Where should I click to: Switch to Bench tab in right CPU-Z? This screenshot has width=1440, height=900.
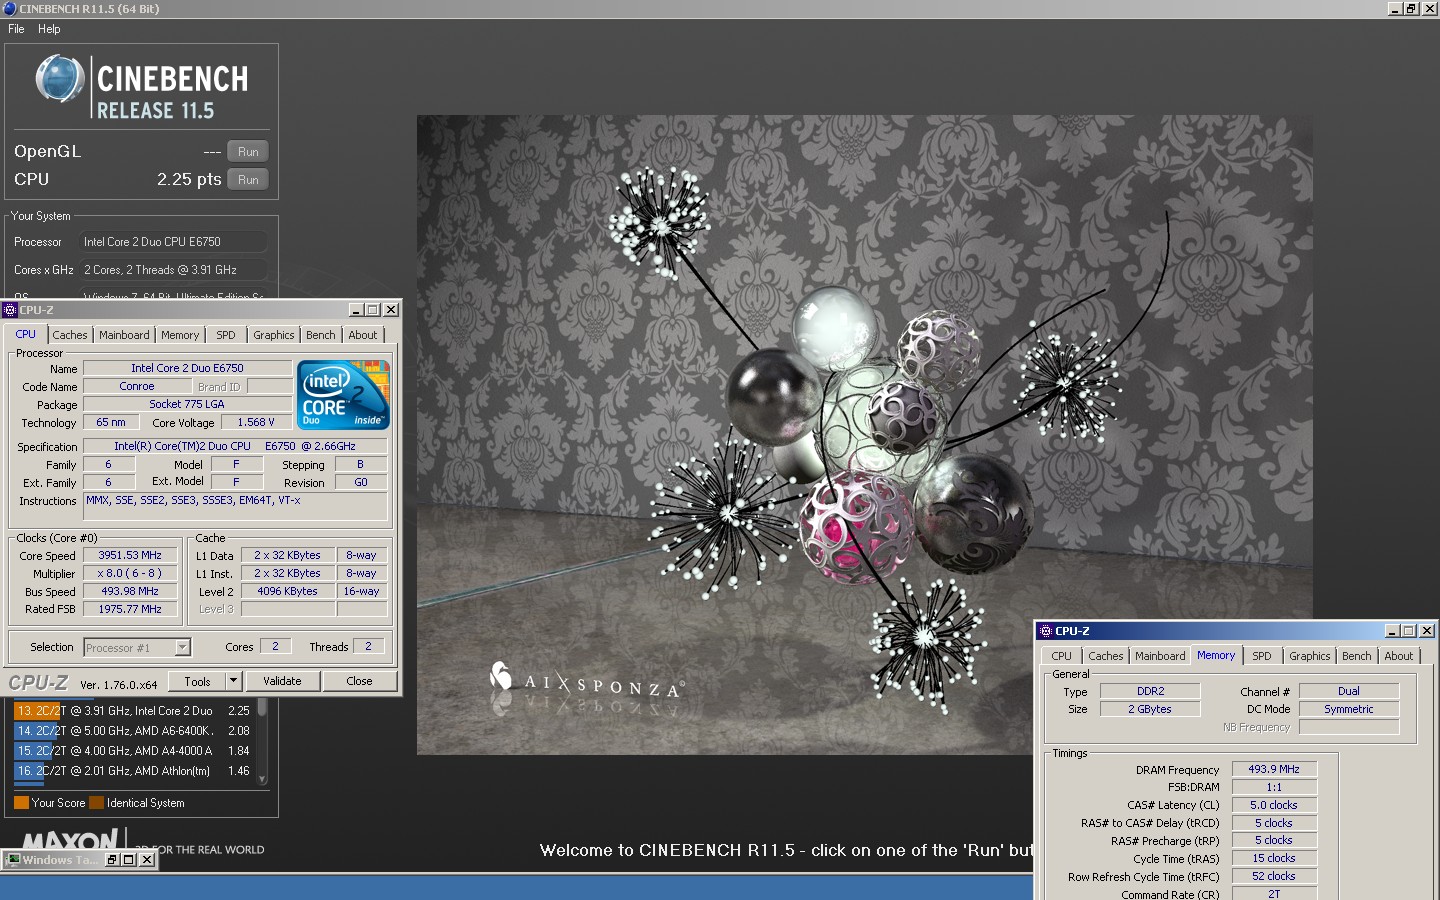(1357, 656)
